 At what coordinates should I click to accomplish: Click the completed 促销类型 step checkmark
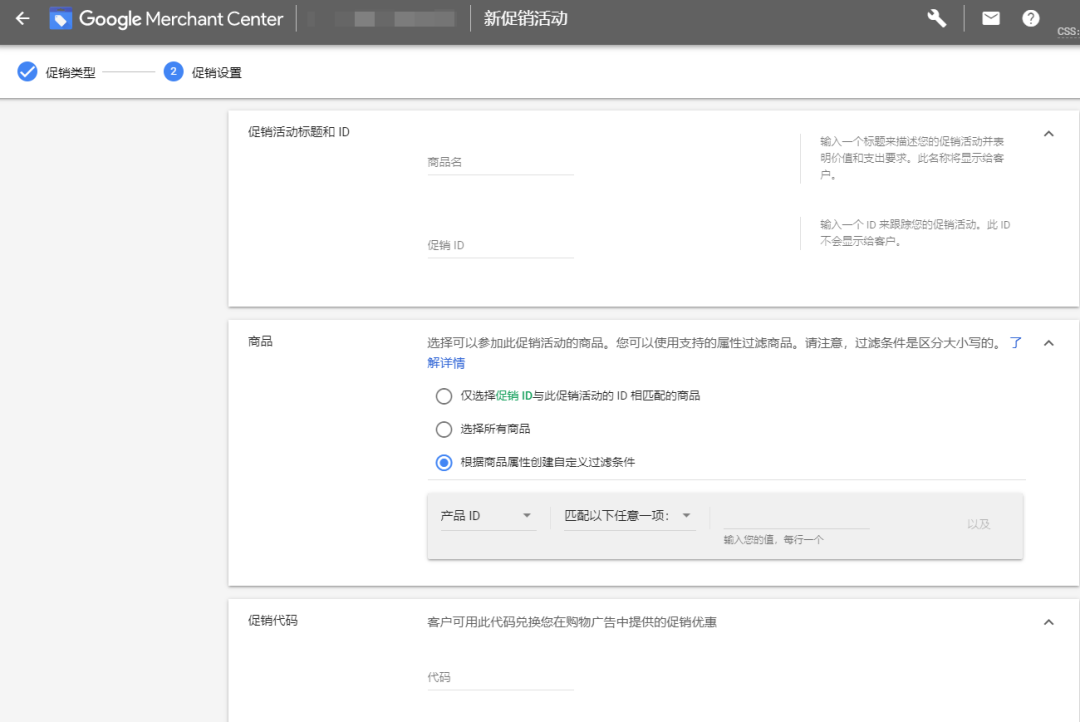pos(28,72)
